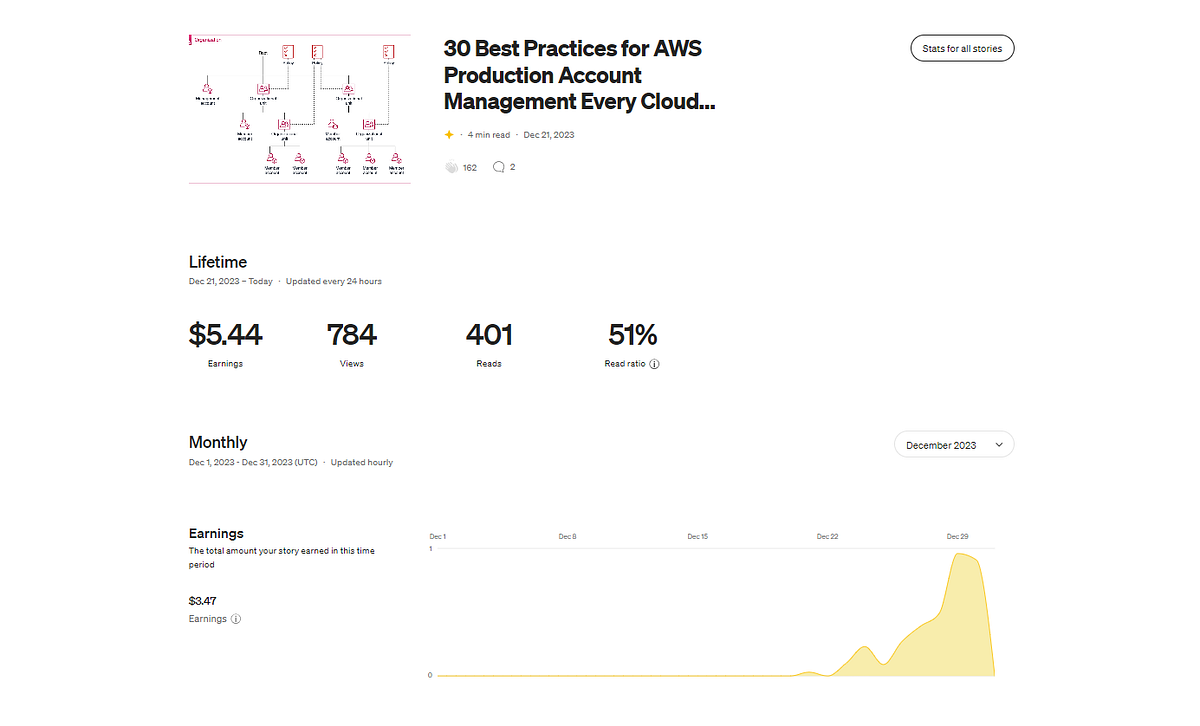This screenshot has height=726, width=1200.
Task: Click the Dec 29 peak on earnings chart
Action: point(962,555)
